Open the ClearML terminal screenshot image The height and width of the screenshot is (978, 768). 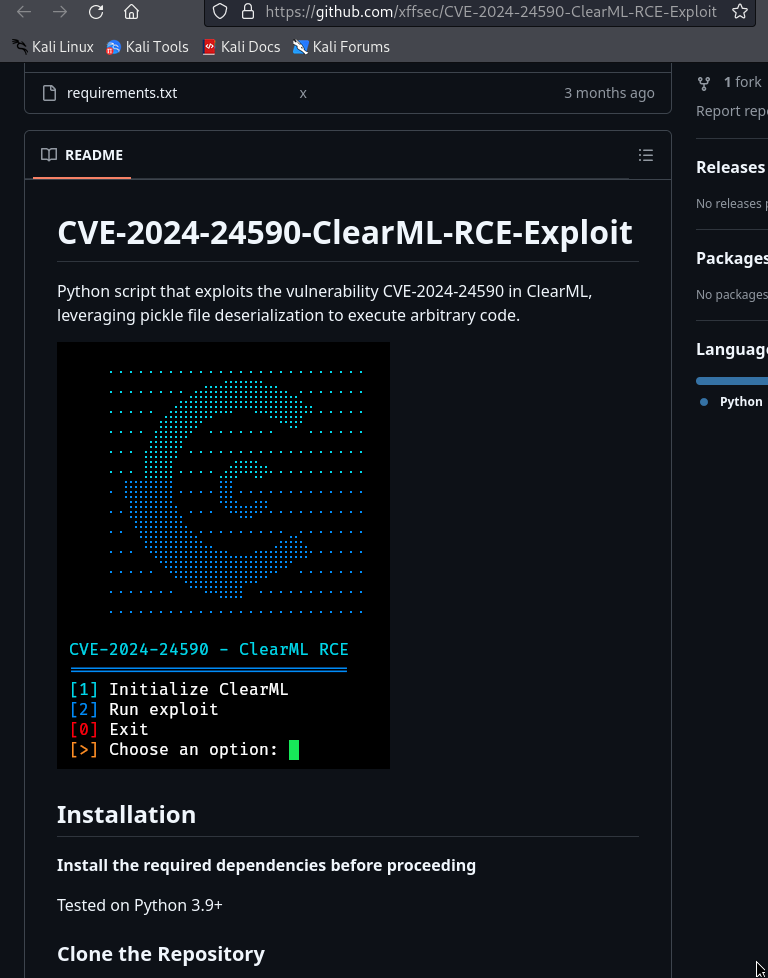coord(223,555)
